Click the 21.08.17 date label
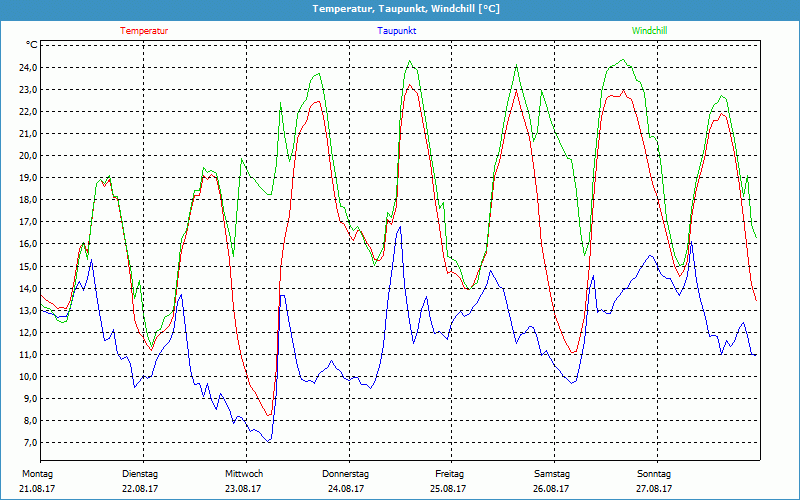 37,489
